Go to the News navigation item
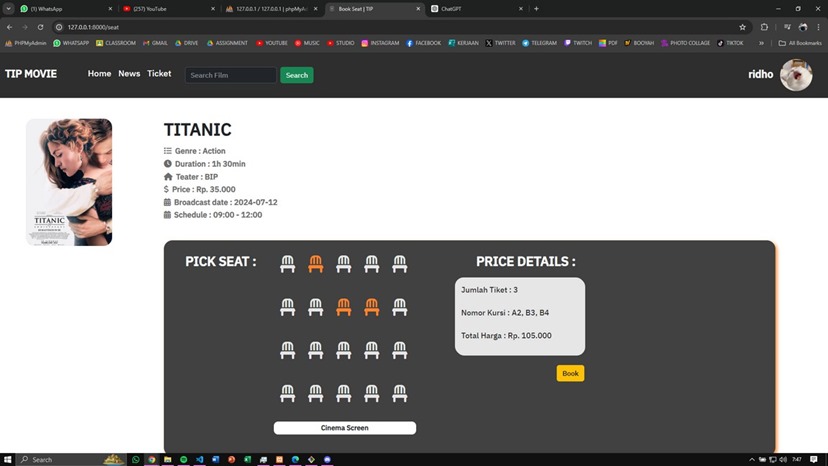The image size is (828, 466). tap(129, 74)
